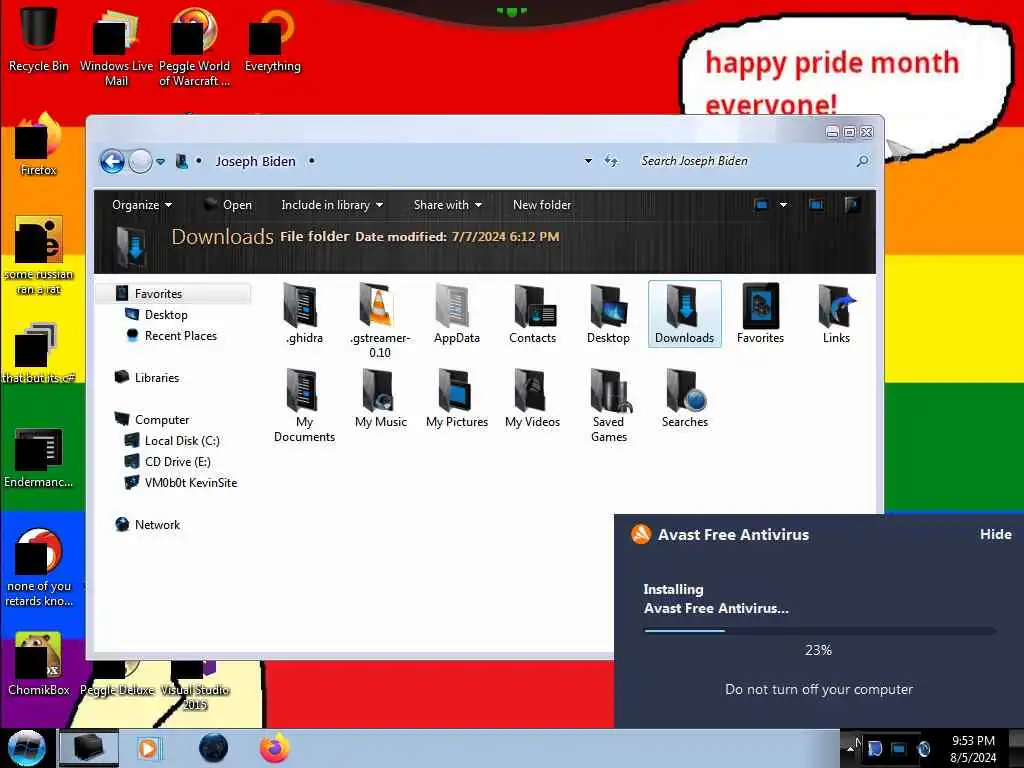Screen dimensions: 1024x768
Task: Open the My Documents folder
Action: click(304, 406)
